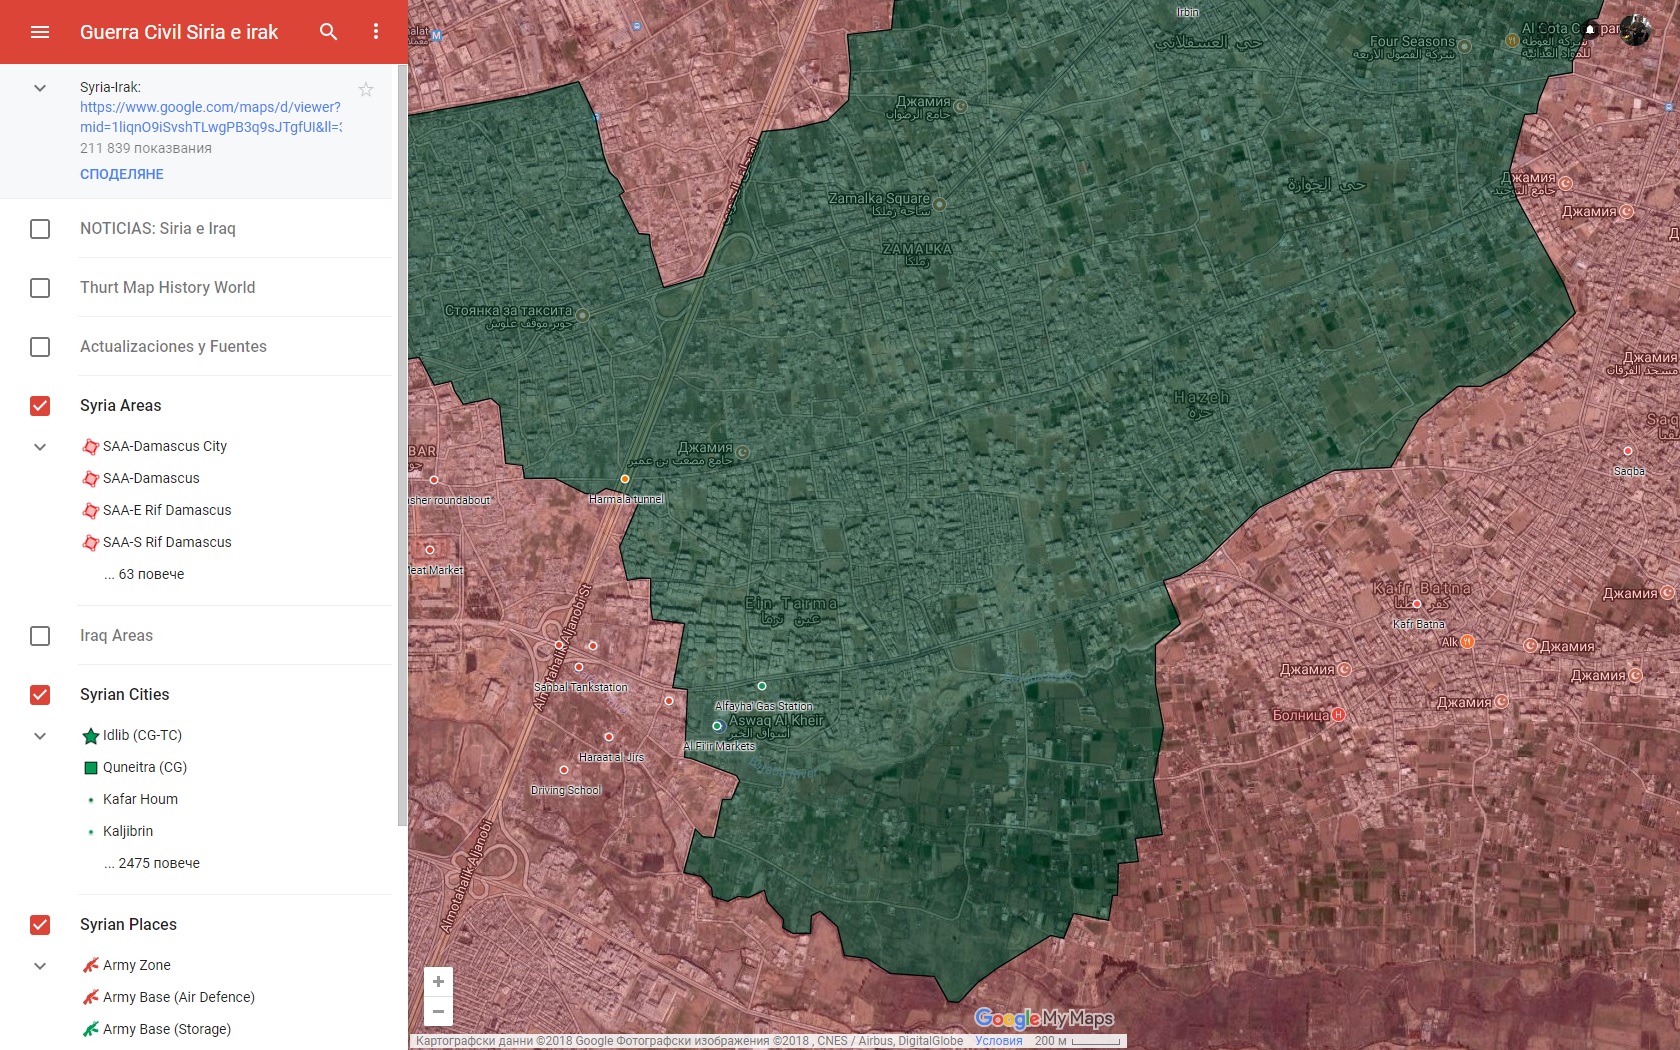
Task: Turn on the Iraq Areas layer
Action: coord(40,636)
